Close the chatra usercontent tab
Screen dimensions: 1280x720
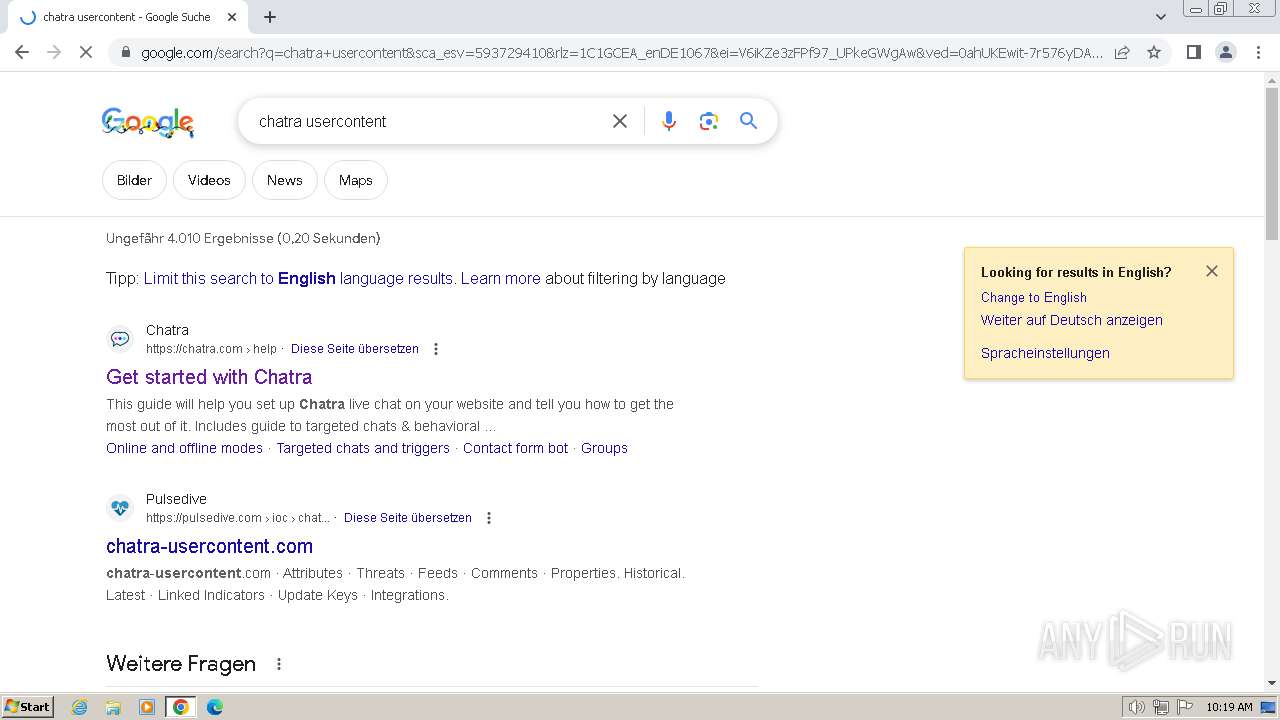click(232, 17)
